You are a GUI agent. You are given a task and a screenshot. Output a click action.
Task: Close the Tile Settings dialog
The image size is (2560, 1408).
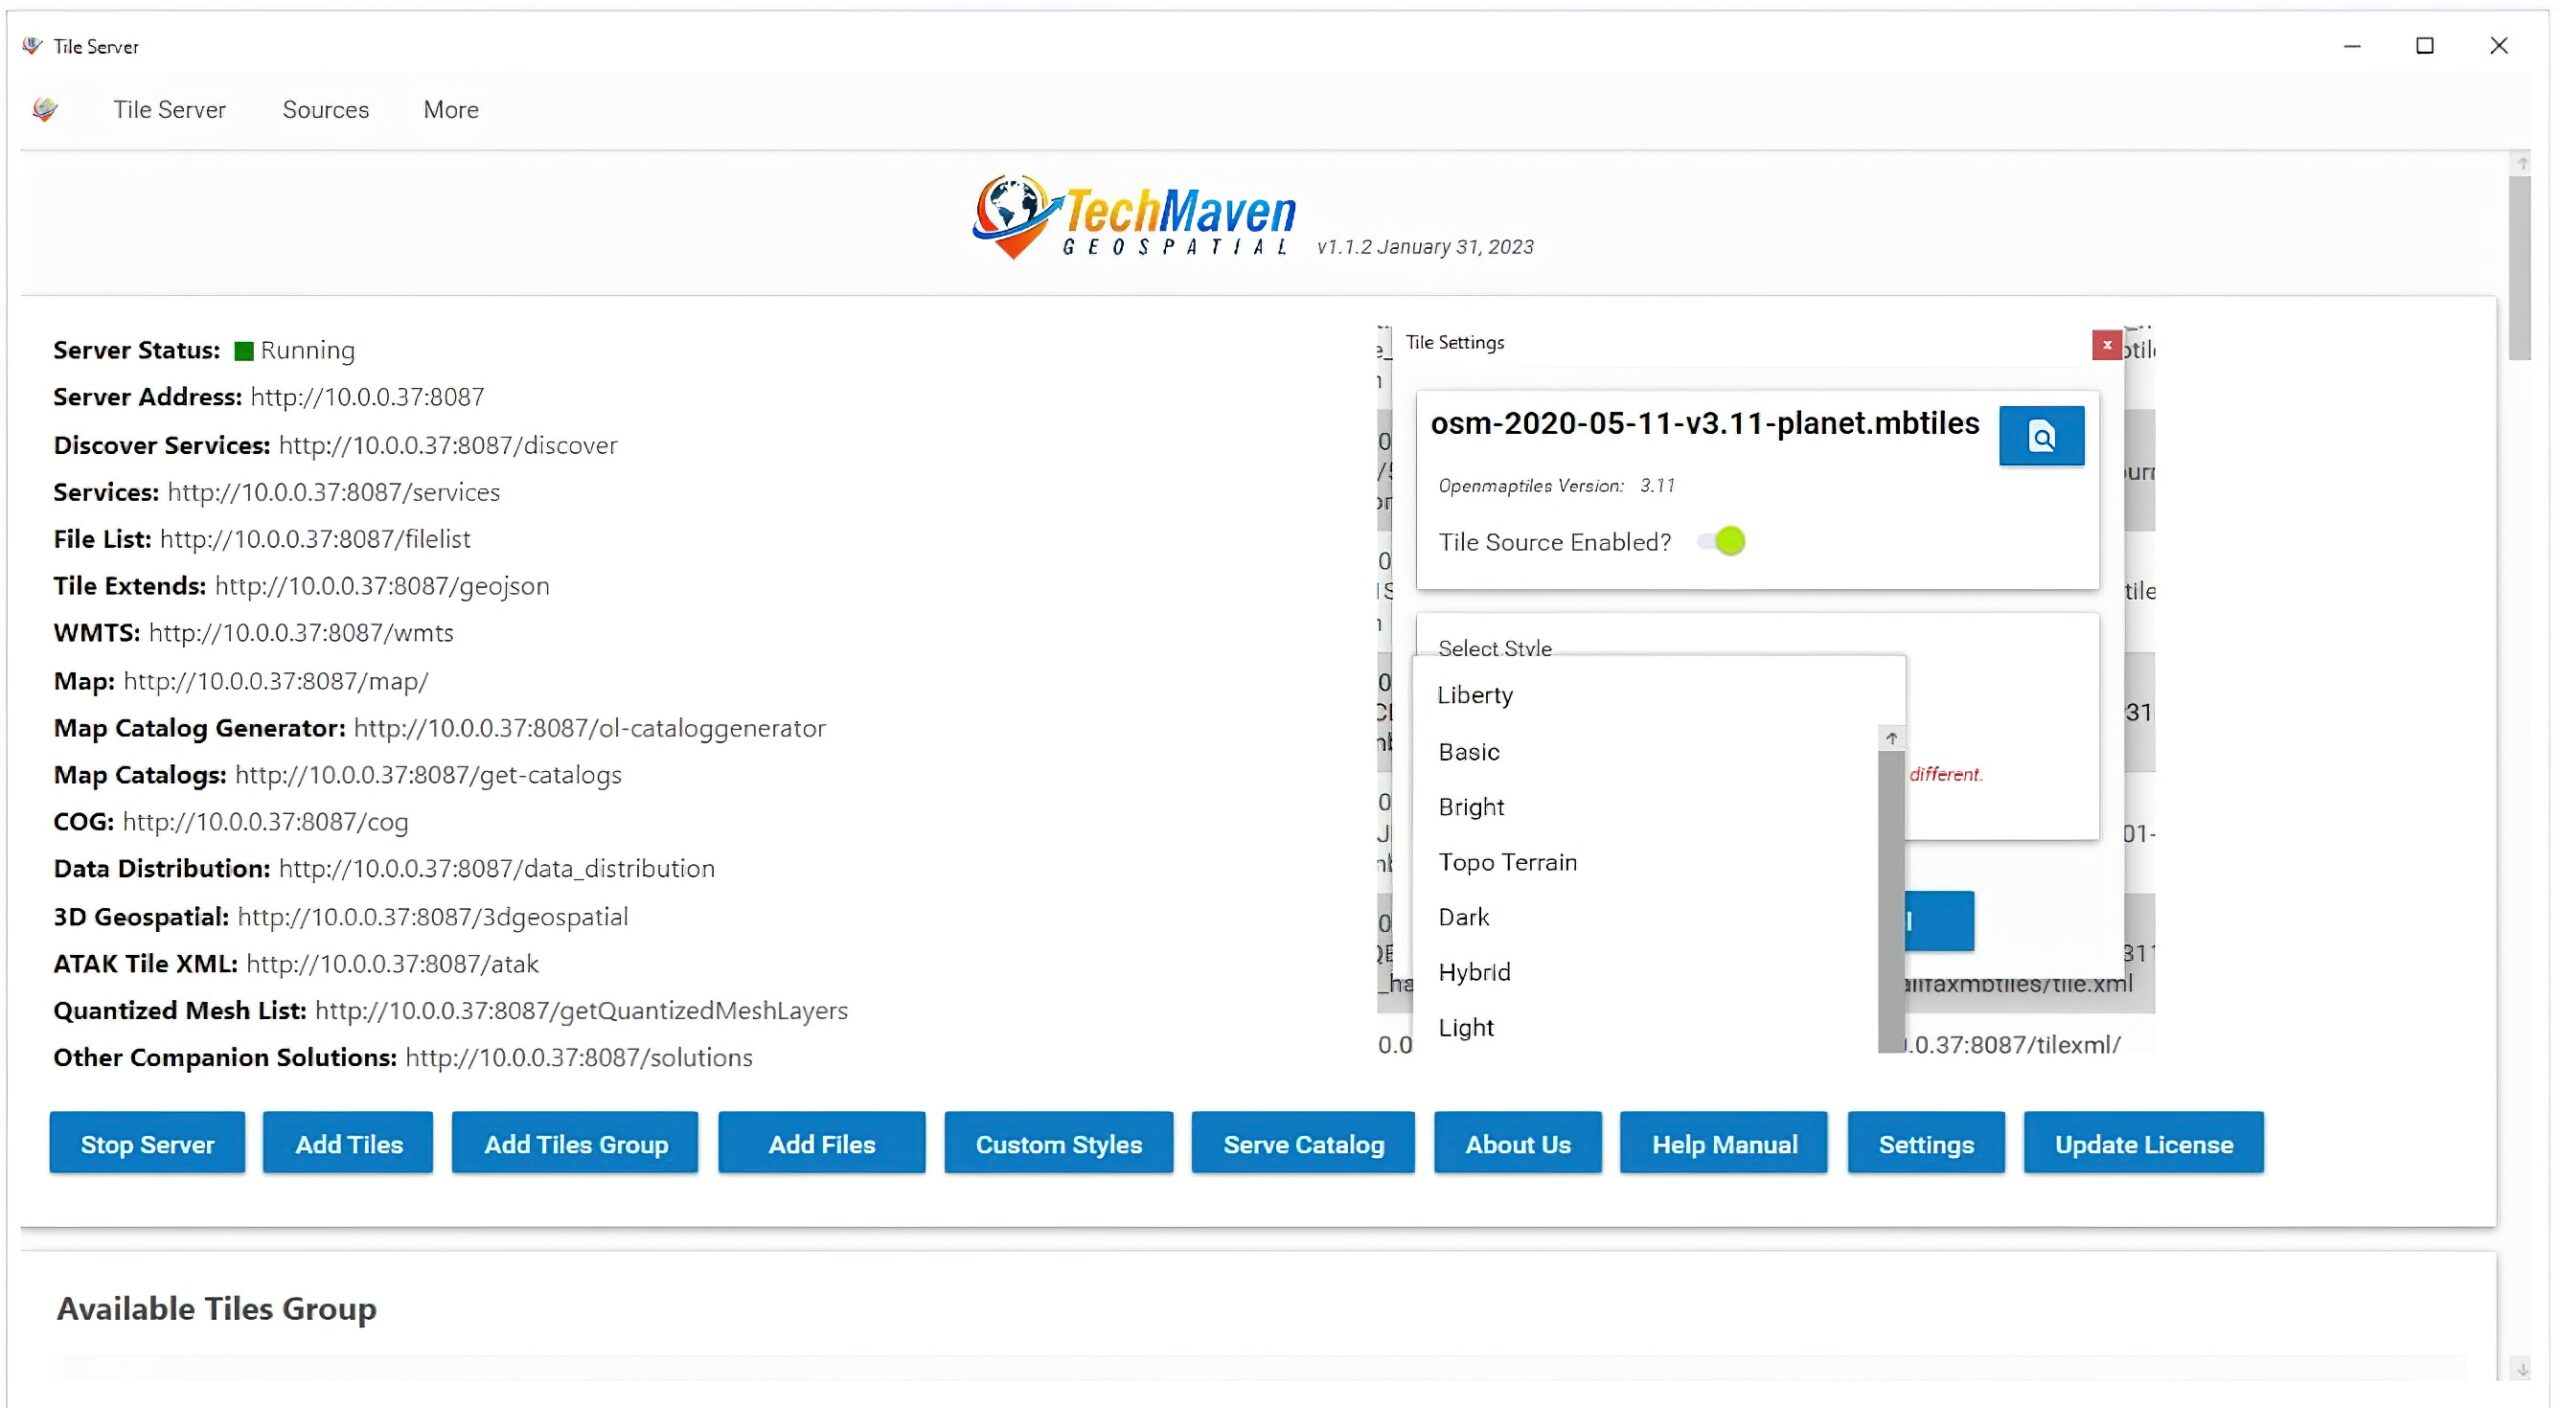2106,345
